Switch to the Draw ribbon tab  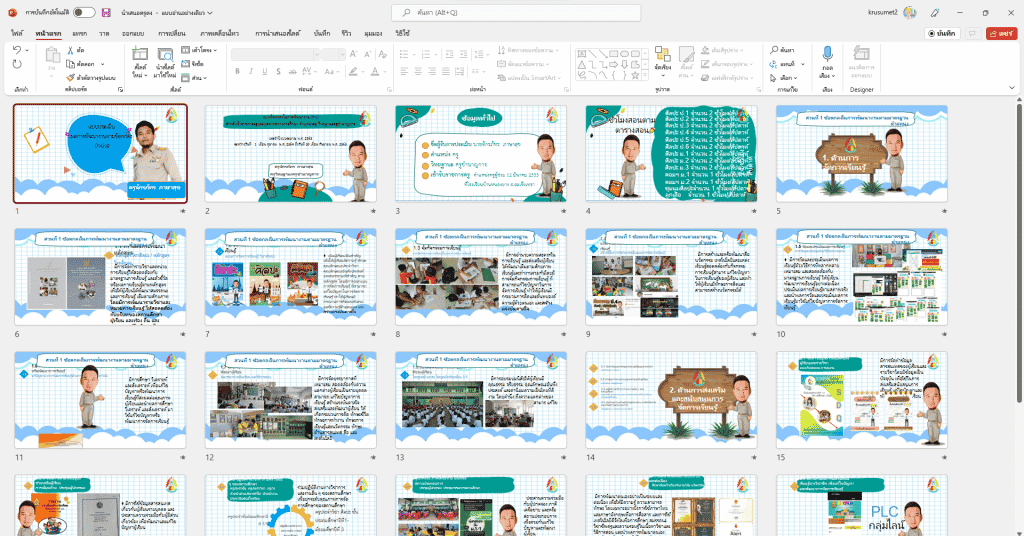pos(104,33)
